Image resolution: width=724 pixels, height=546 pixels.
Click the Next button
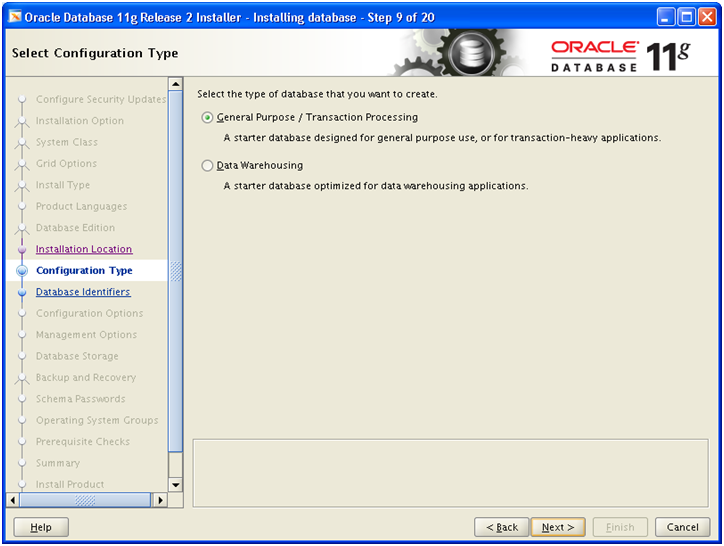(558, 527)
